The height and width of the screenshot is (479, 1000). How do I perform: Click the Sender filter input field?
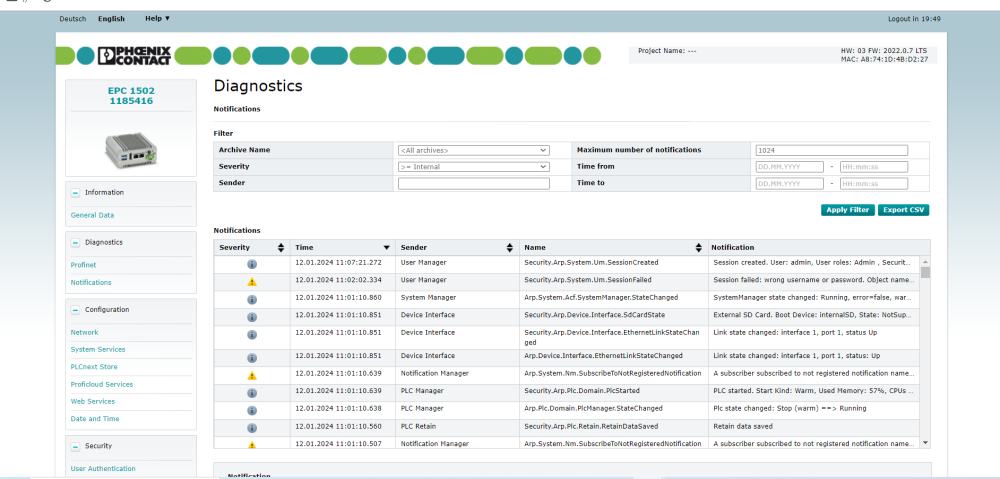pos(473,184)
